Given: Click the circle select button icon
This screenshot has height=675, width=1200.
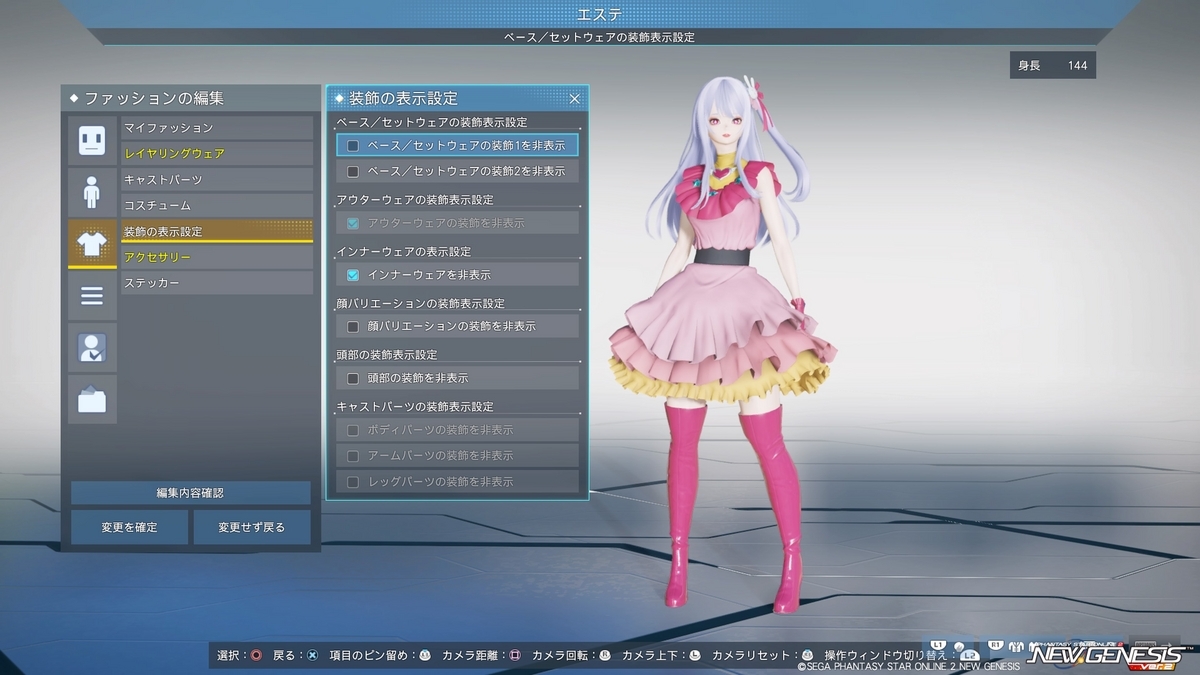Looking at the screenshot, I should tap(257, 656).
